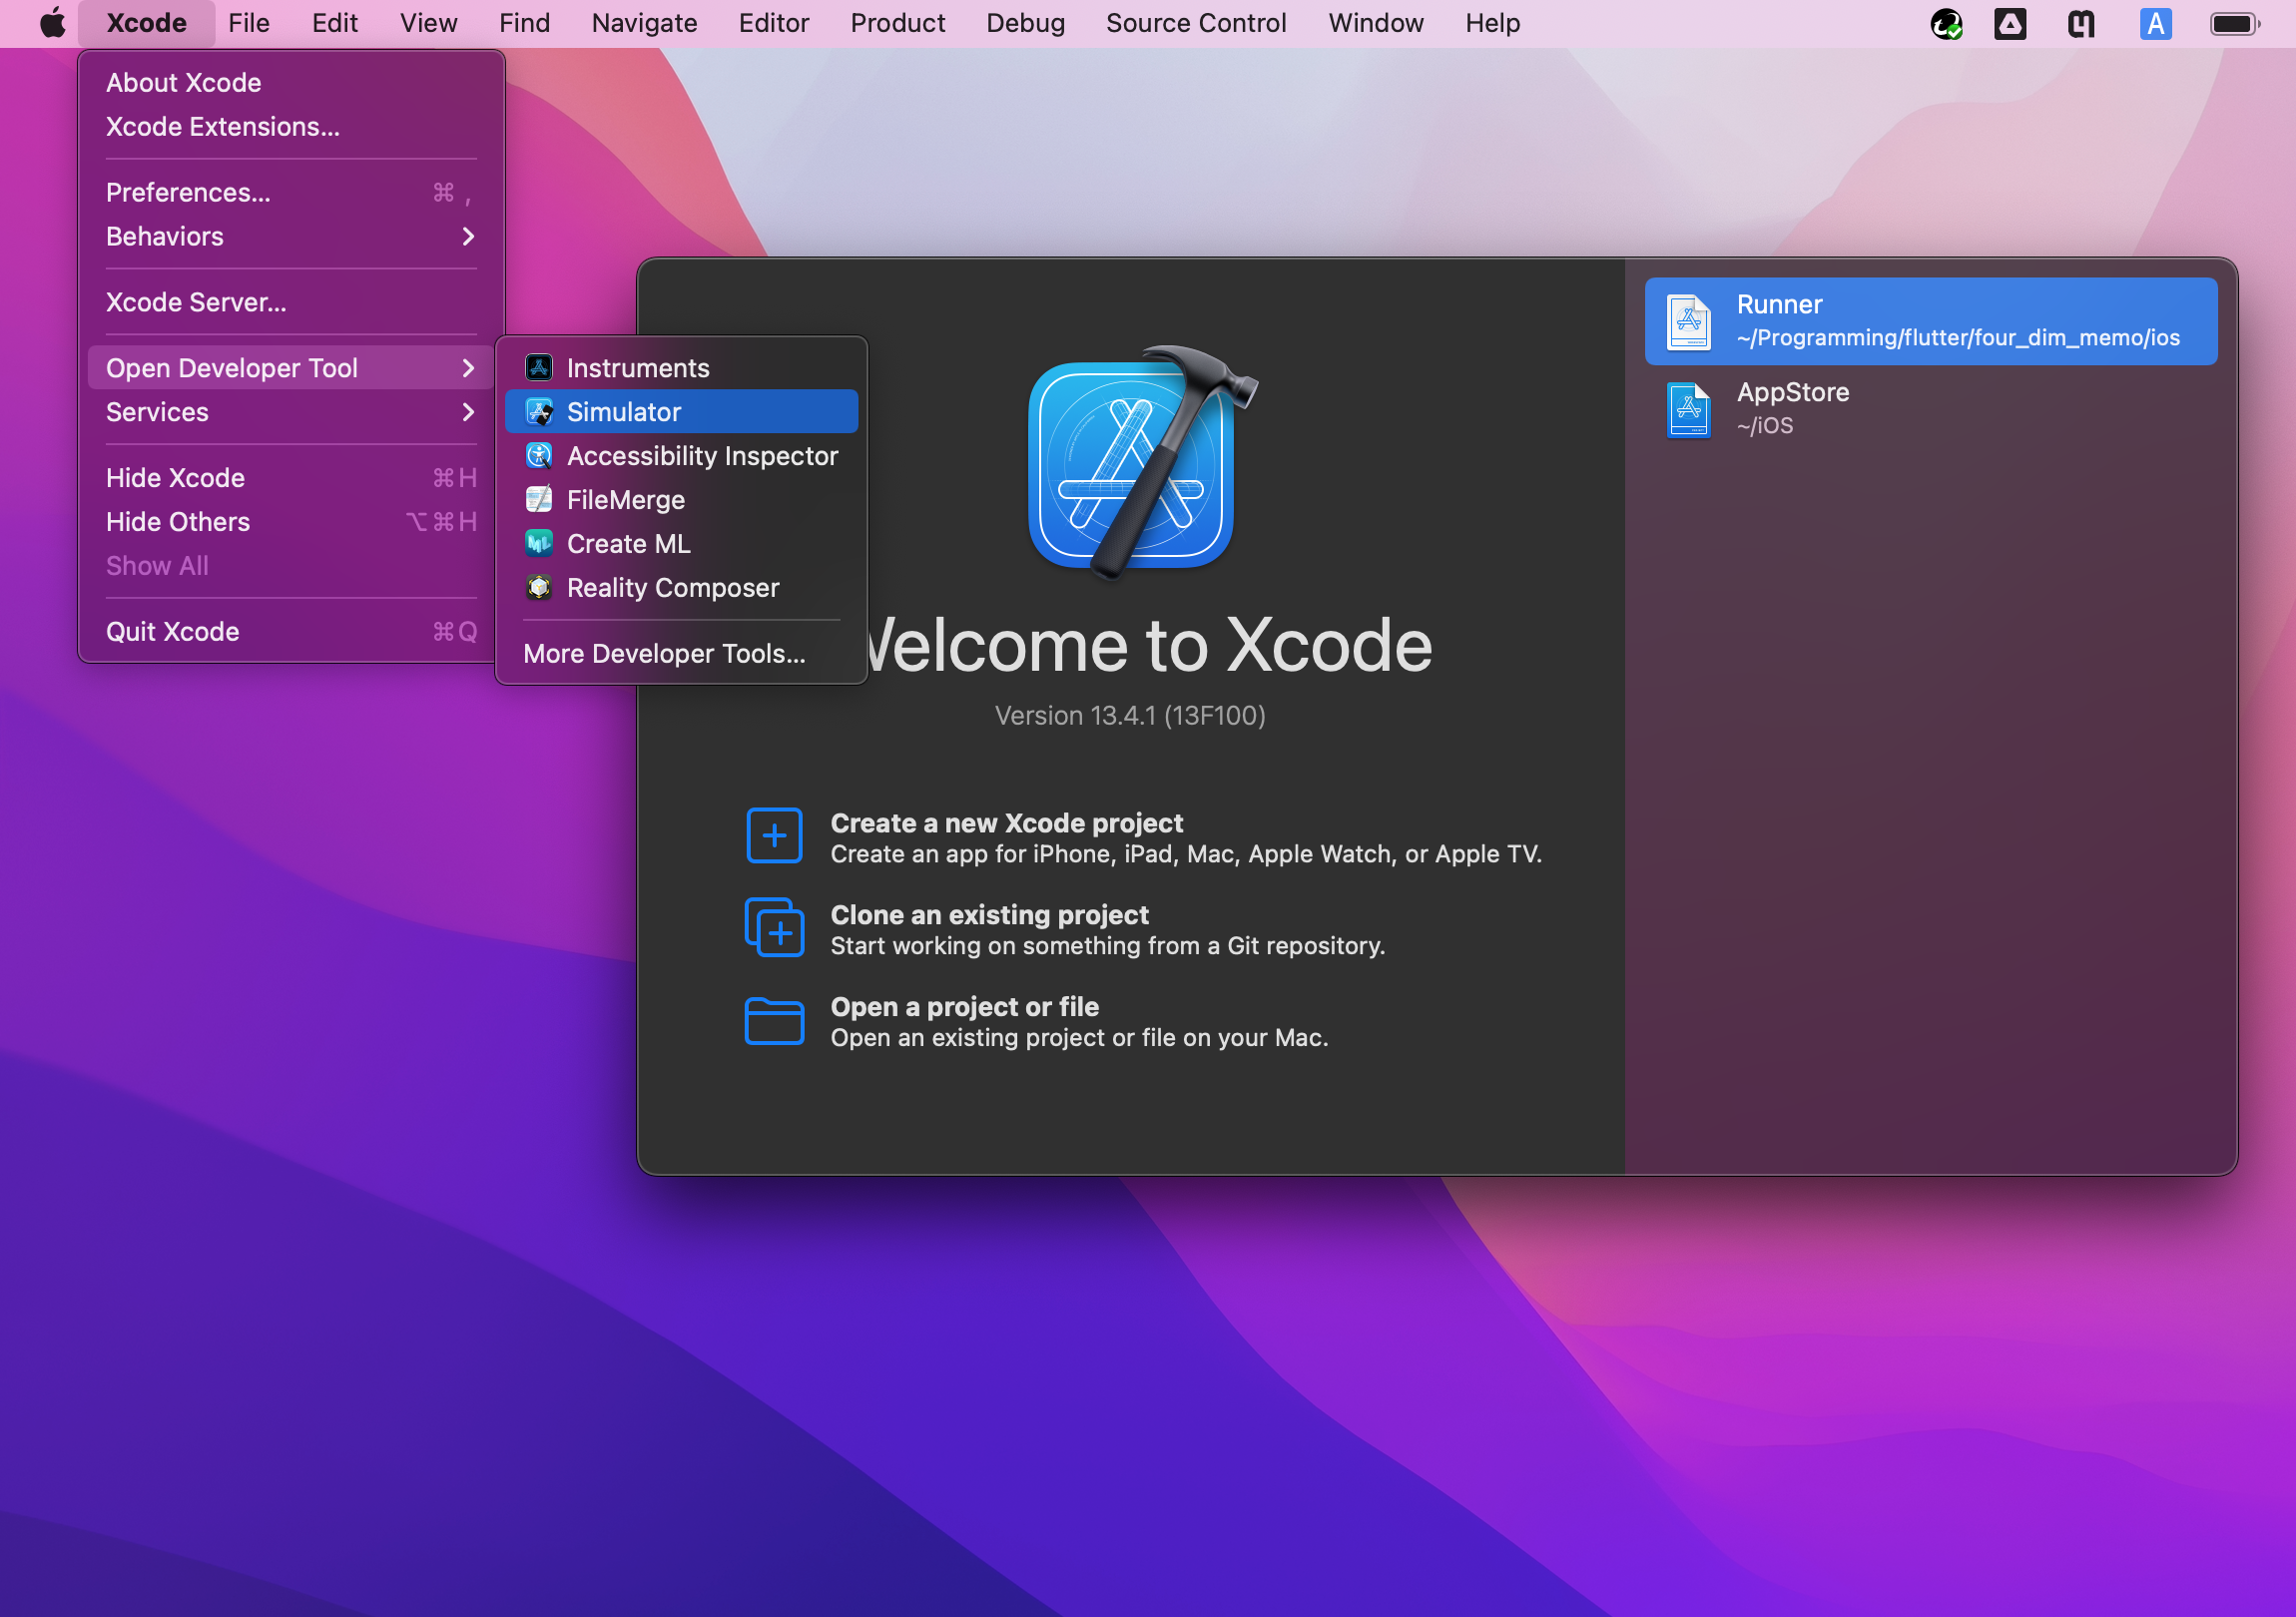Select the Open Developer Tool entry
Screen dimensions: 2296x1617
point(290,369)
